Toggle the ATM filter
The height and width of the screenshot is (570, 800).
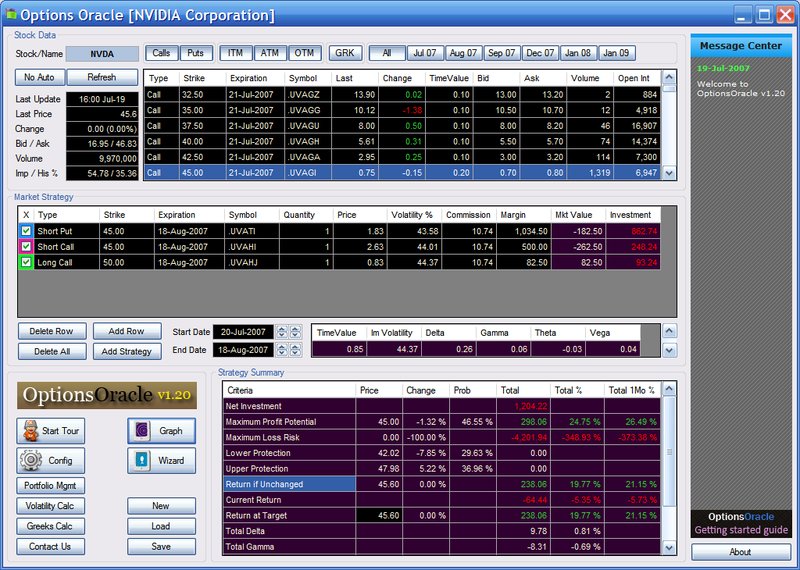pyautogui.click(x=270, y=53)
